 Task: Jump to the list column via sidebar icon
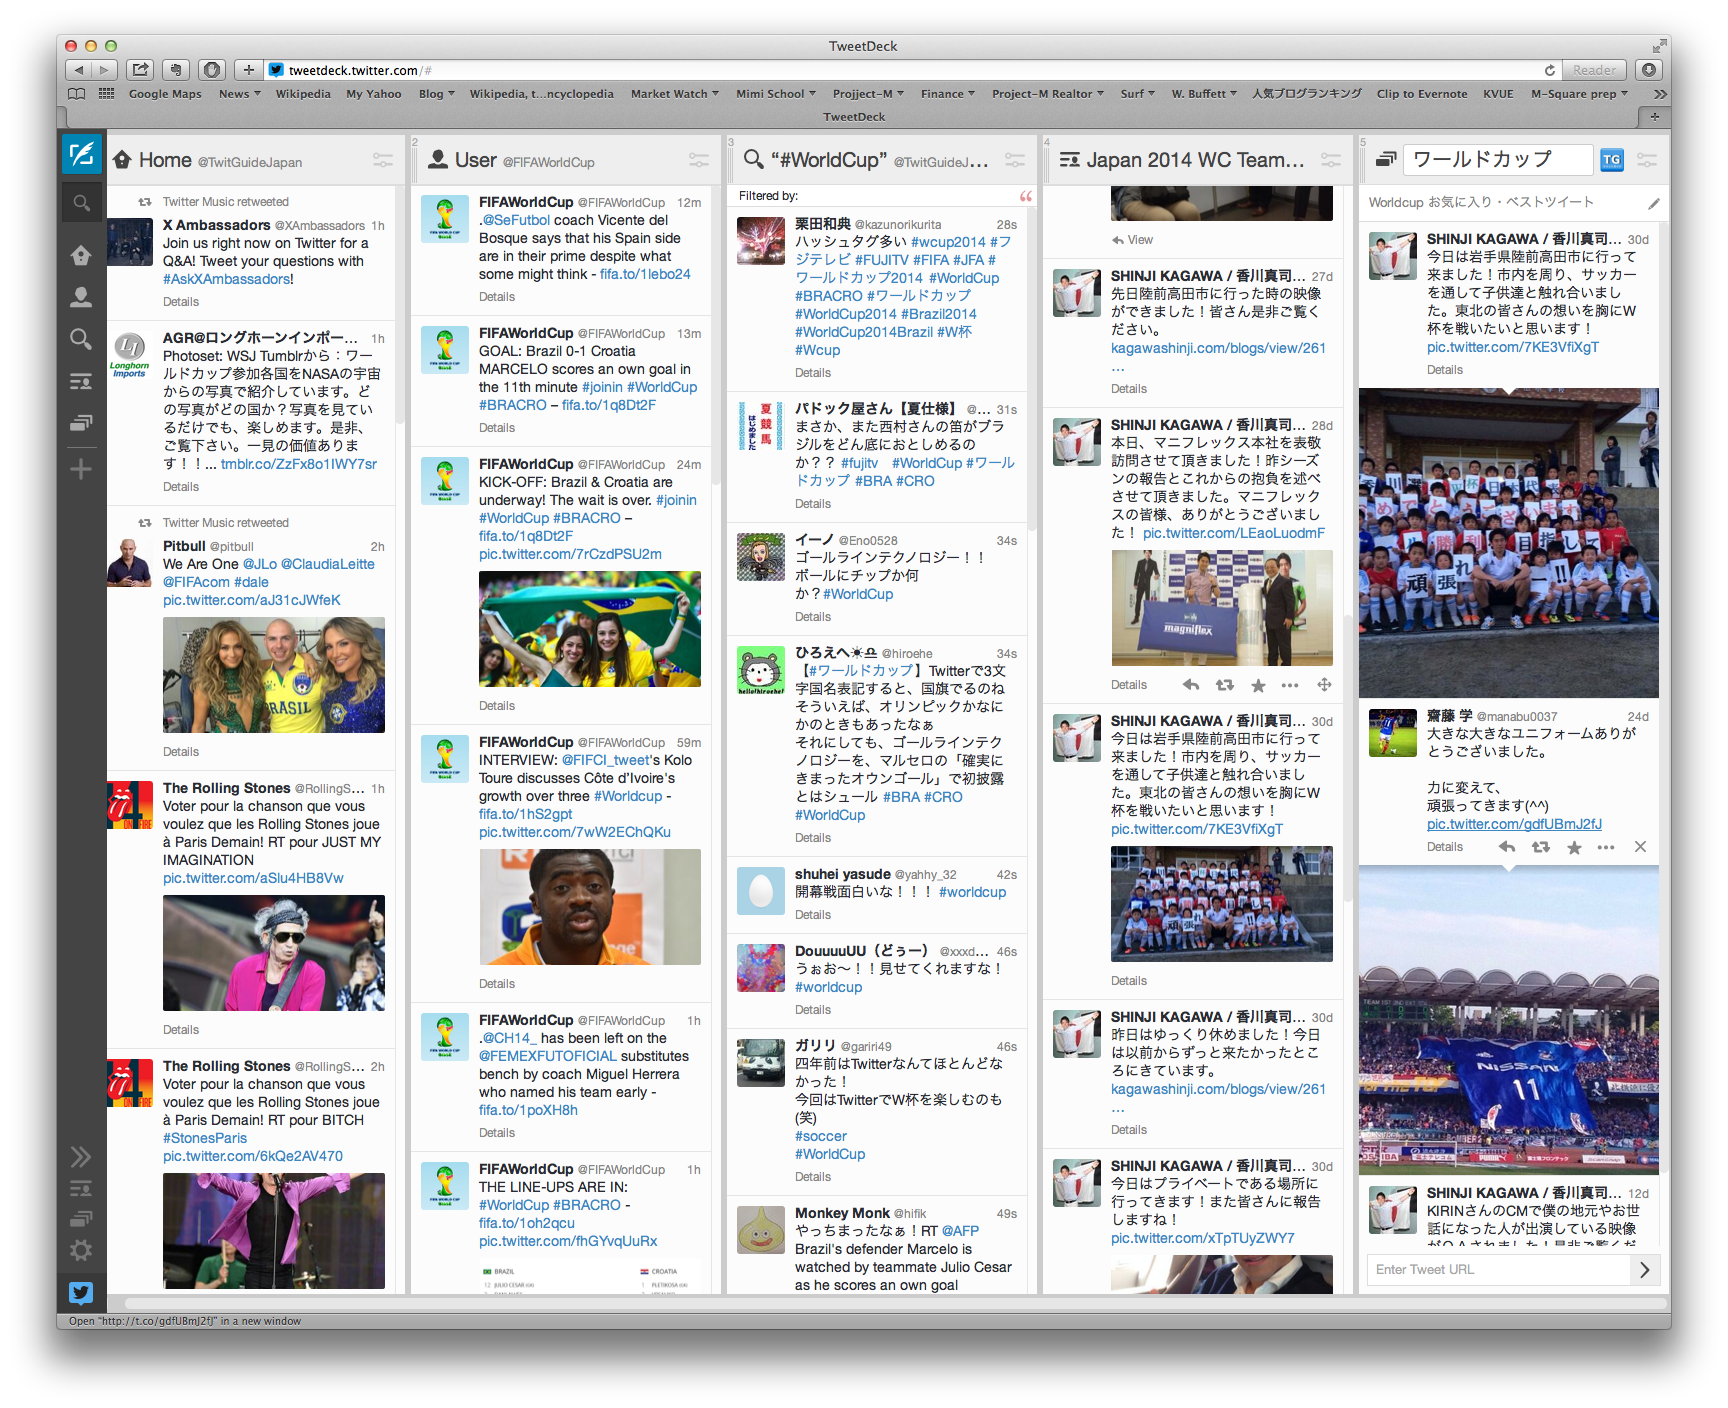point(81,381)
